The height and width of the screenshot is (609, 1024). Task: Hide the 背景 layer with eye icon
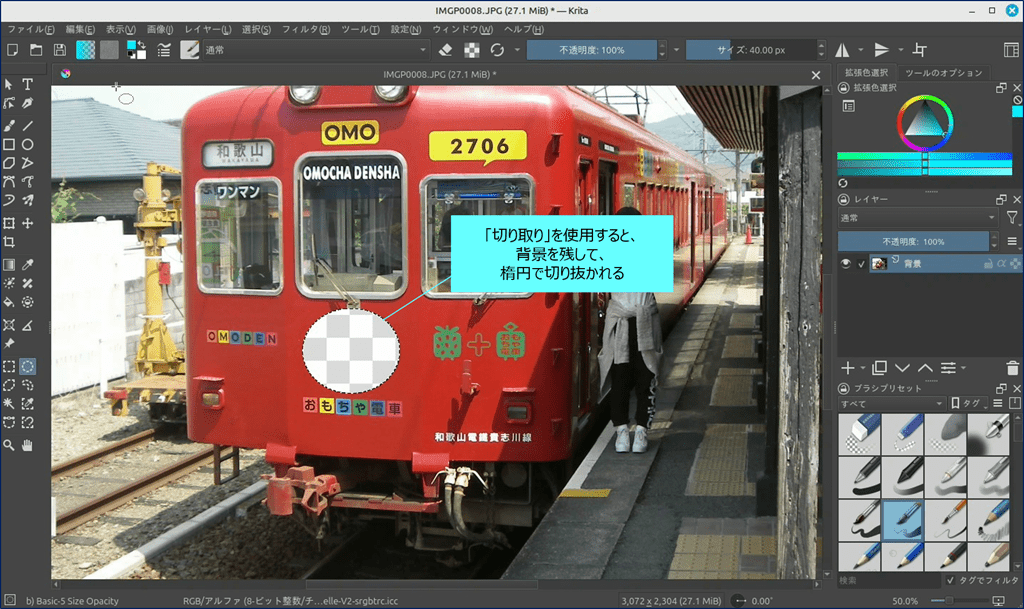coord(846,264)
